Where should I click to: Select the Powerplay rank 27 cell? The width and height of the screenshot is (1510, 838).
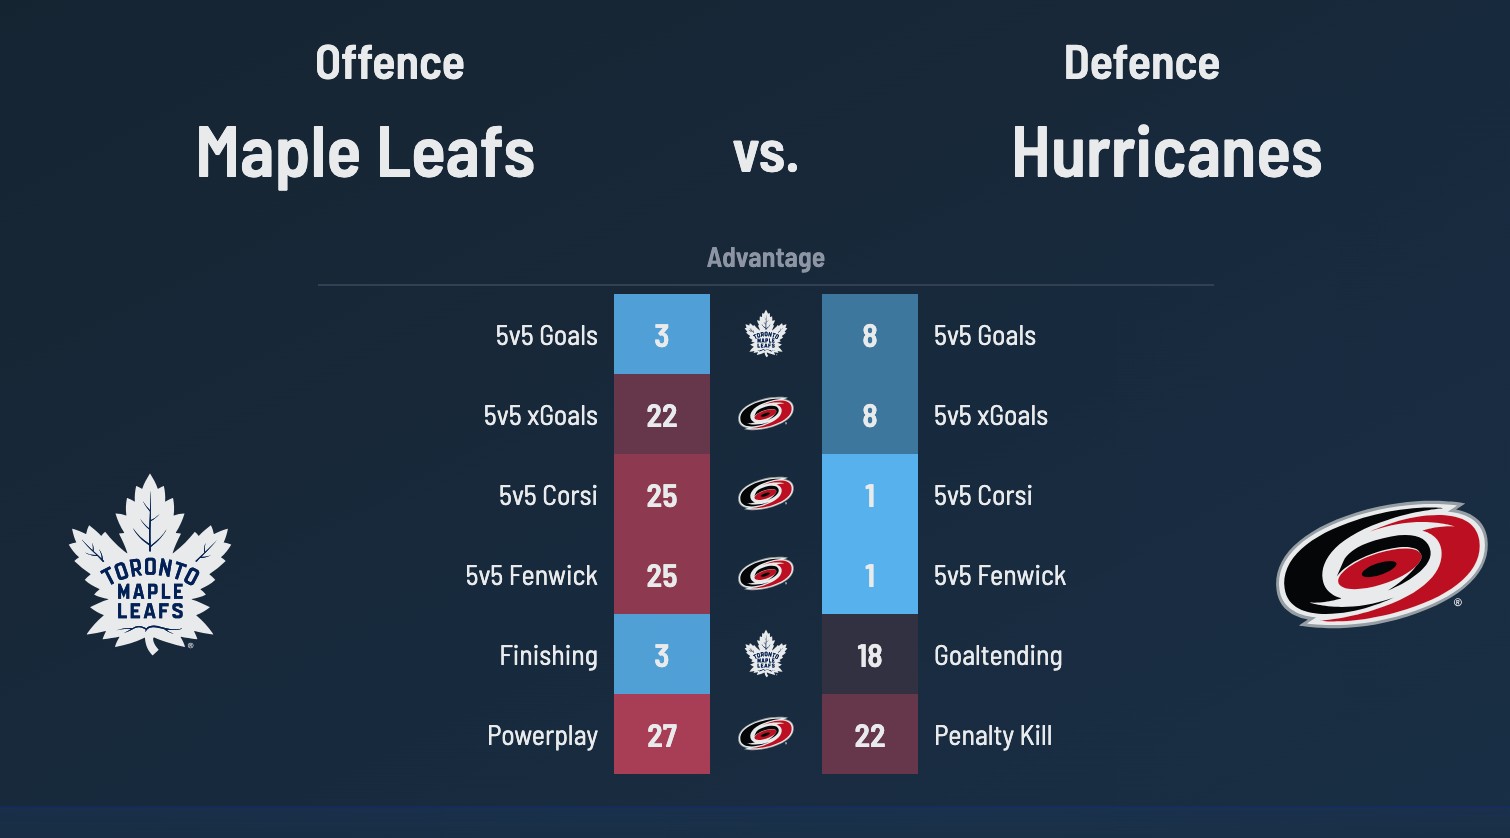pos(662,734)
